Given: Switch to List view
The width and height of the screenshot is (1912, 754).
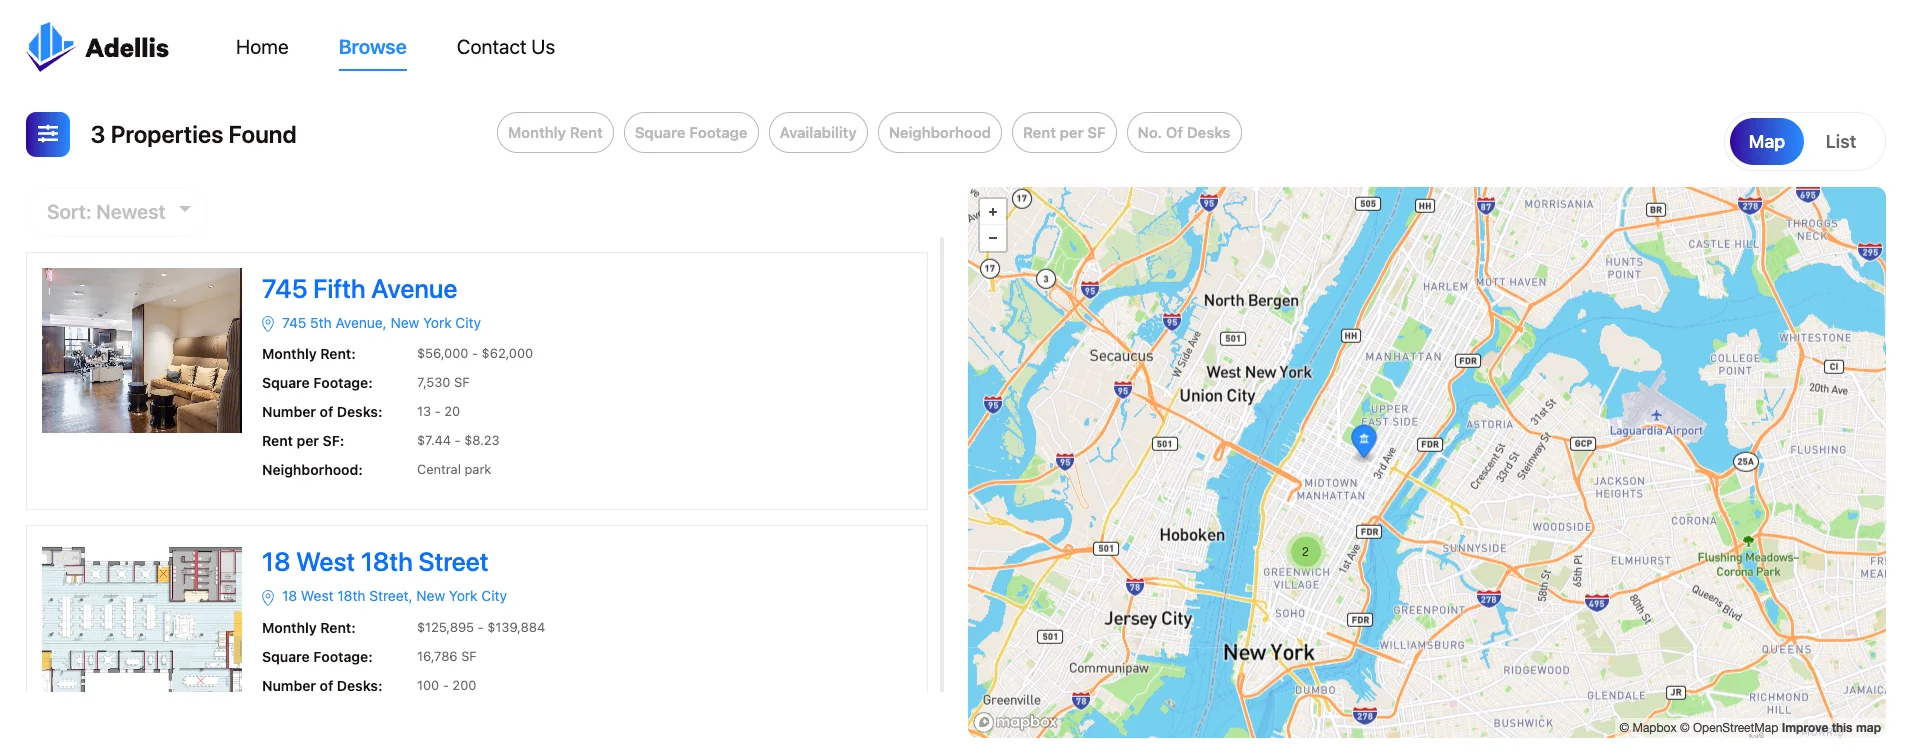Looking at the screenshot, I should (1840, 142).
